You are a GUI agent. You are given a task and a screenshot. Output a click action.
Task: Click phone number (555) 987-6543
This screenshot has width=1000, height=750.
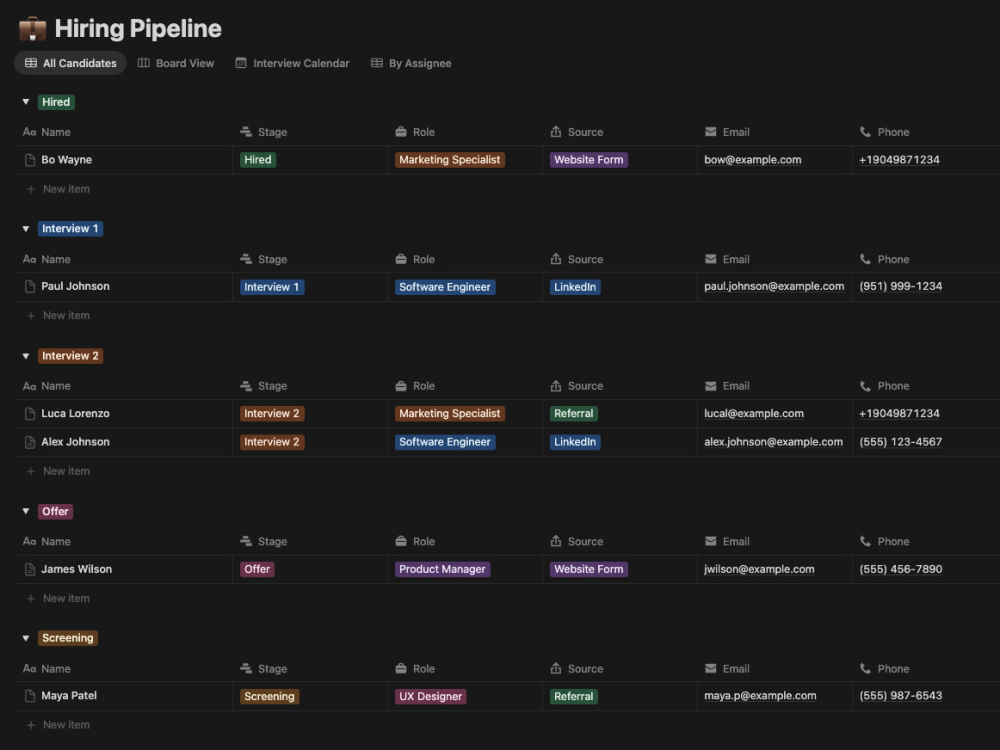click(x=901, y=696)
